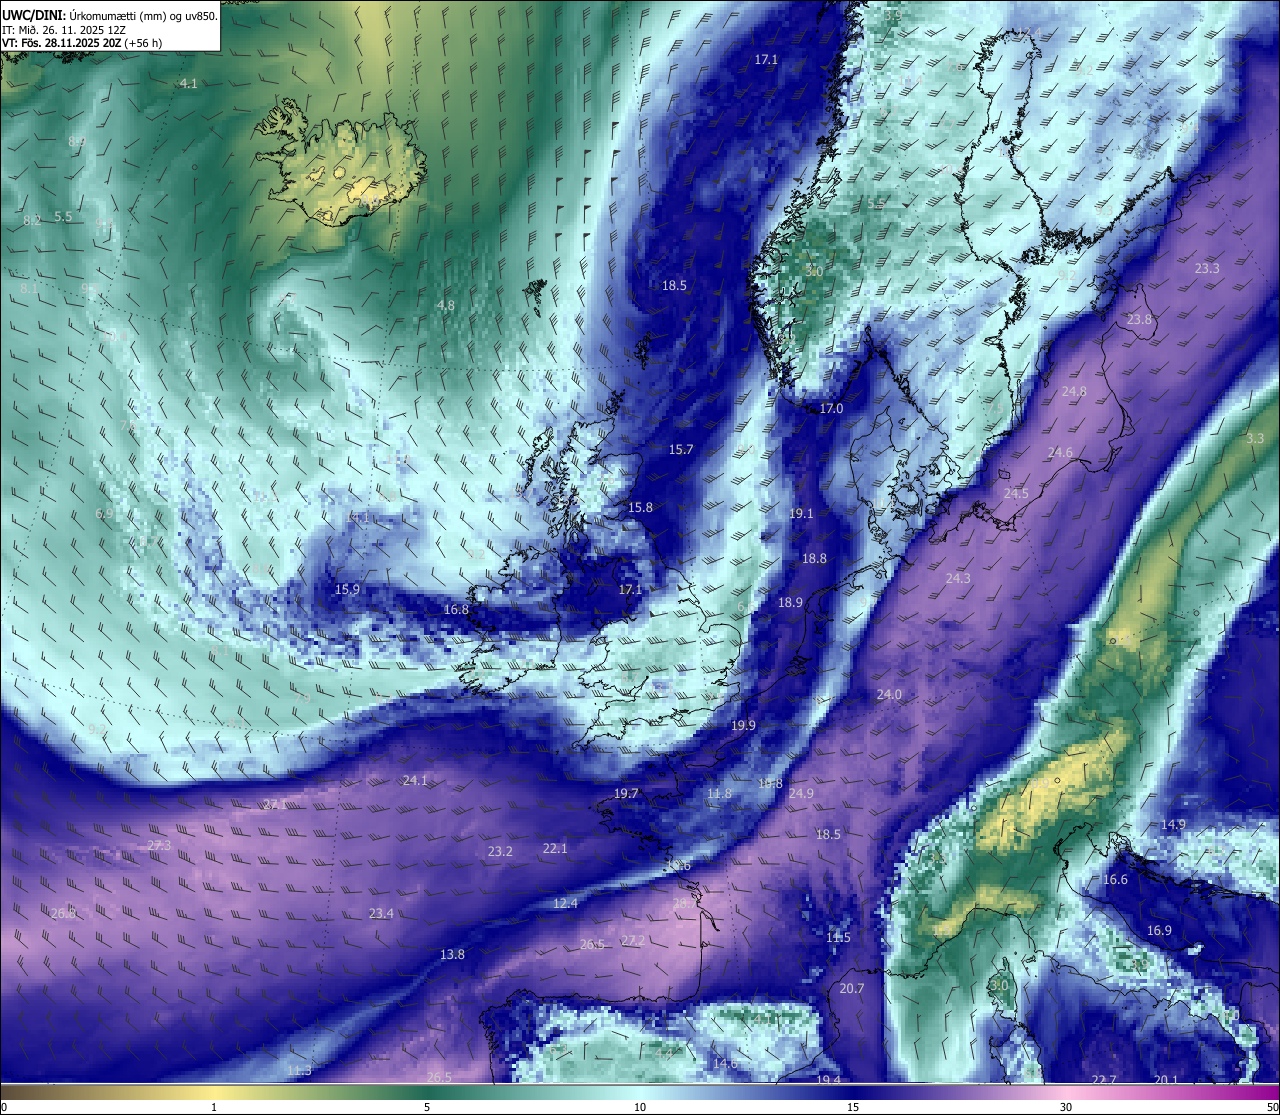This screenshot has width=1280, height=1115.
Task: Click the map value 15.7 in the North Sea
Action: pos(681,450)
